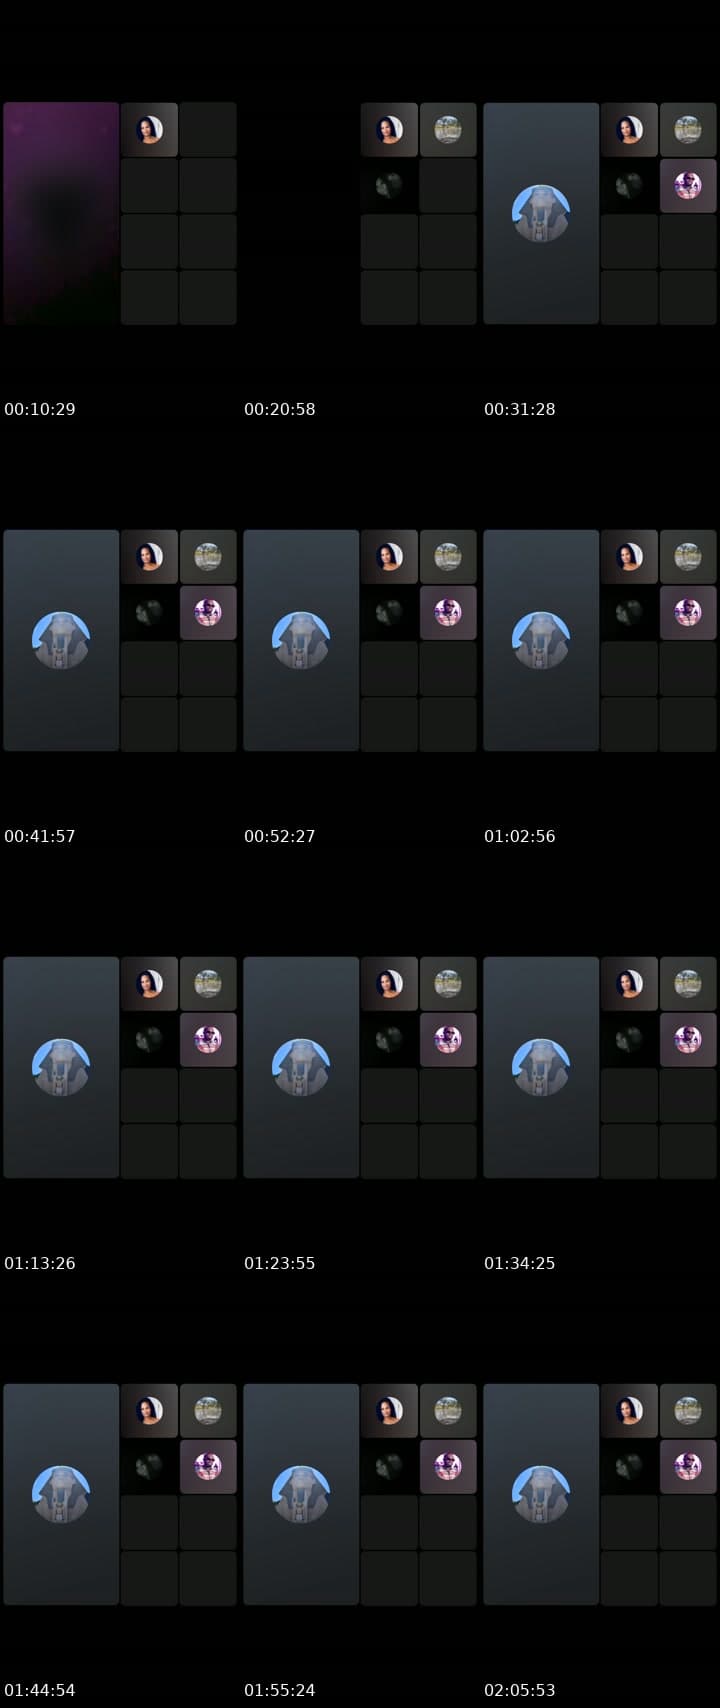Click the landscape avatar at 01:55:24

point(448,1411)
